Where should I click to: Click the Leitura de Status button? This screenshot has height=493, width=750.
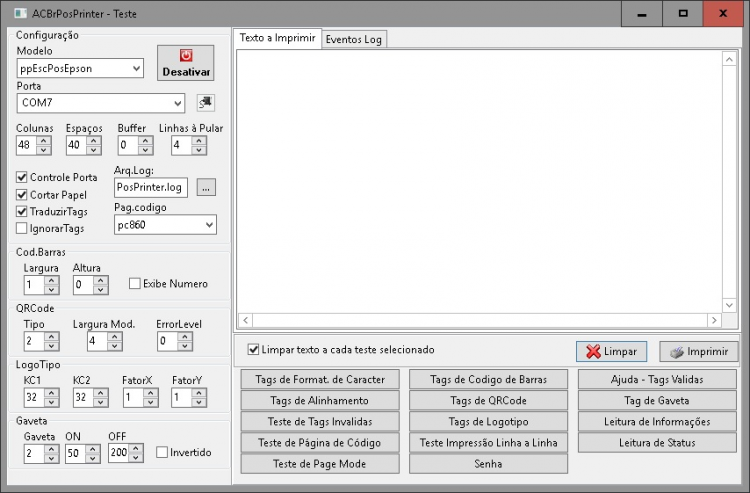tap(657, 443)
